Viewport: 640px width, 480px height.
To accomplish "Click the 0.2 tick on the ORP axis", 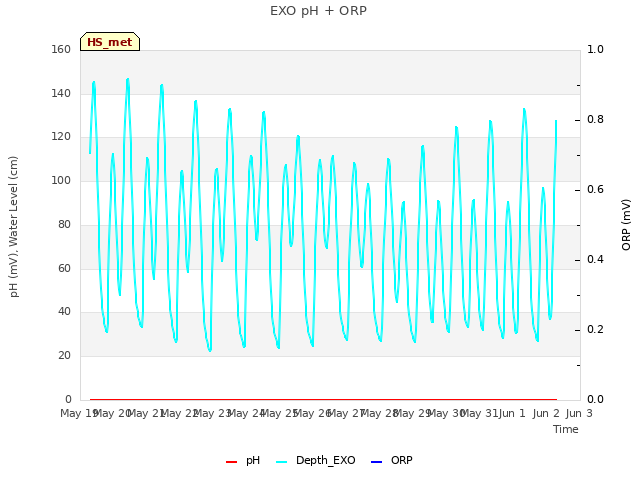I will click(595, 329).
